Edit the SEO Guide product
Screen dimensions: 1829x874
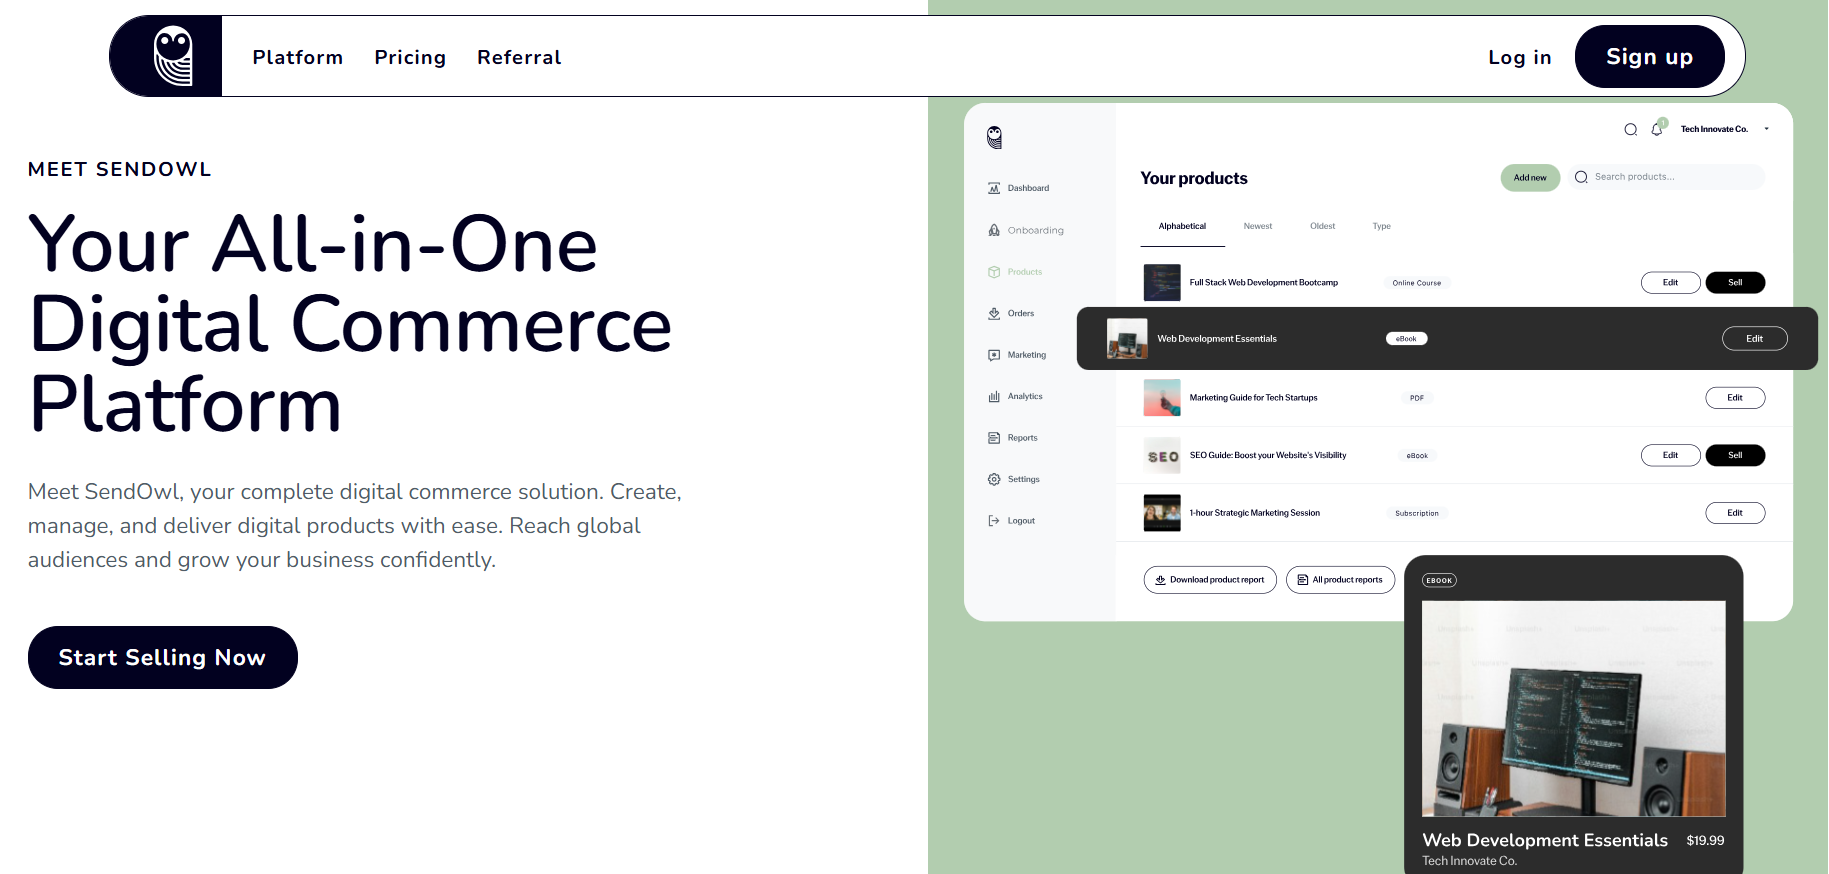coord(1670,455)
